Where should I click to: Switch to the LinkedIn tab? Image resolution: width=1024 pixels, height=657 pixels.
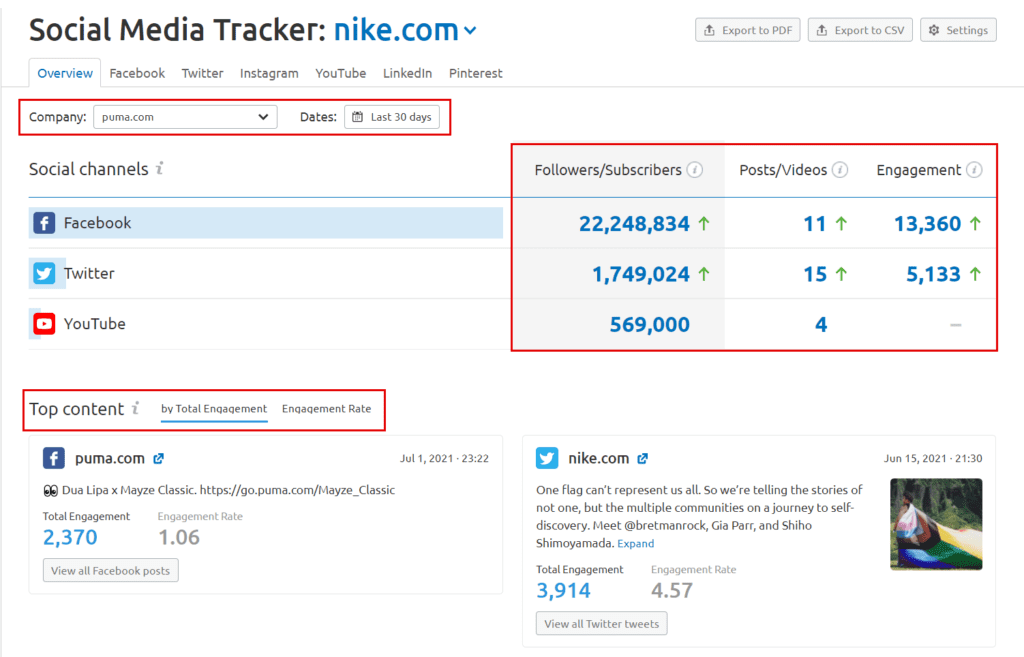(408, 73)
